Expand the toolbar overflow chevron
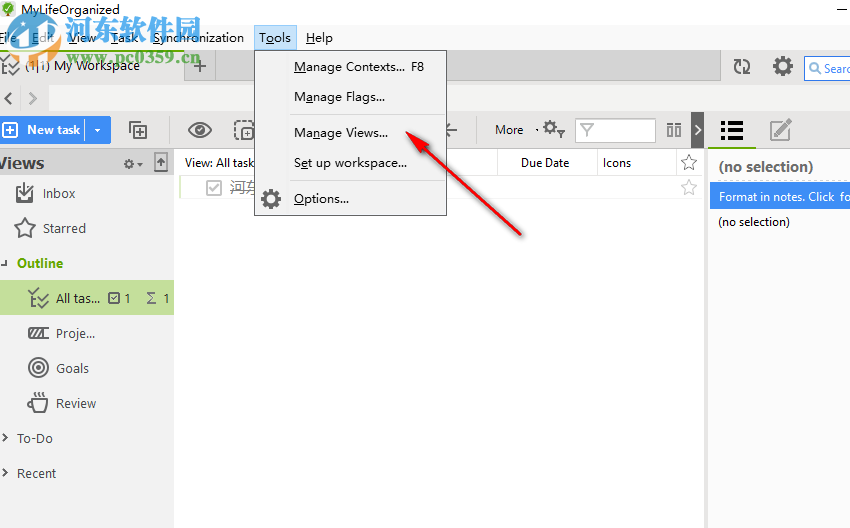Screen dimensions: 850x528 point(698,130)
